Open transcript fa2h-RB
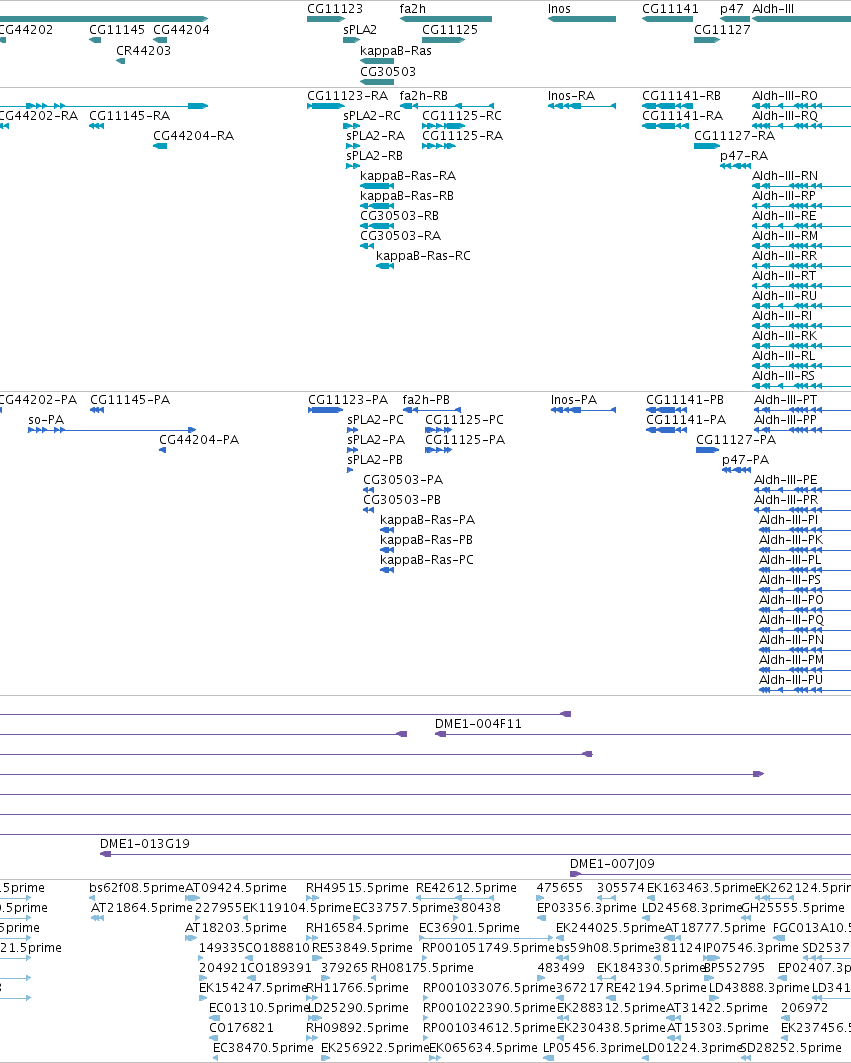 [423, 96]
